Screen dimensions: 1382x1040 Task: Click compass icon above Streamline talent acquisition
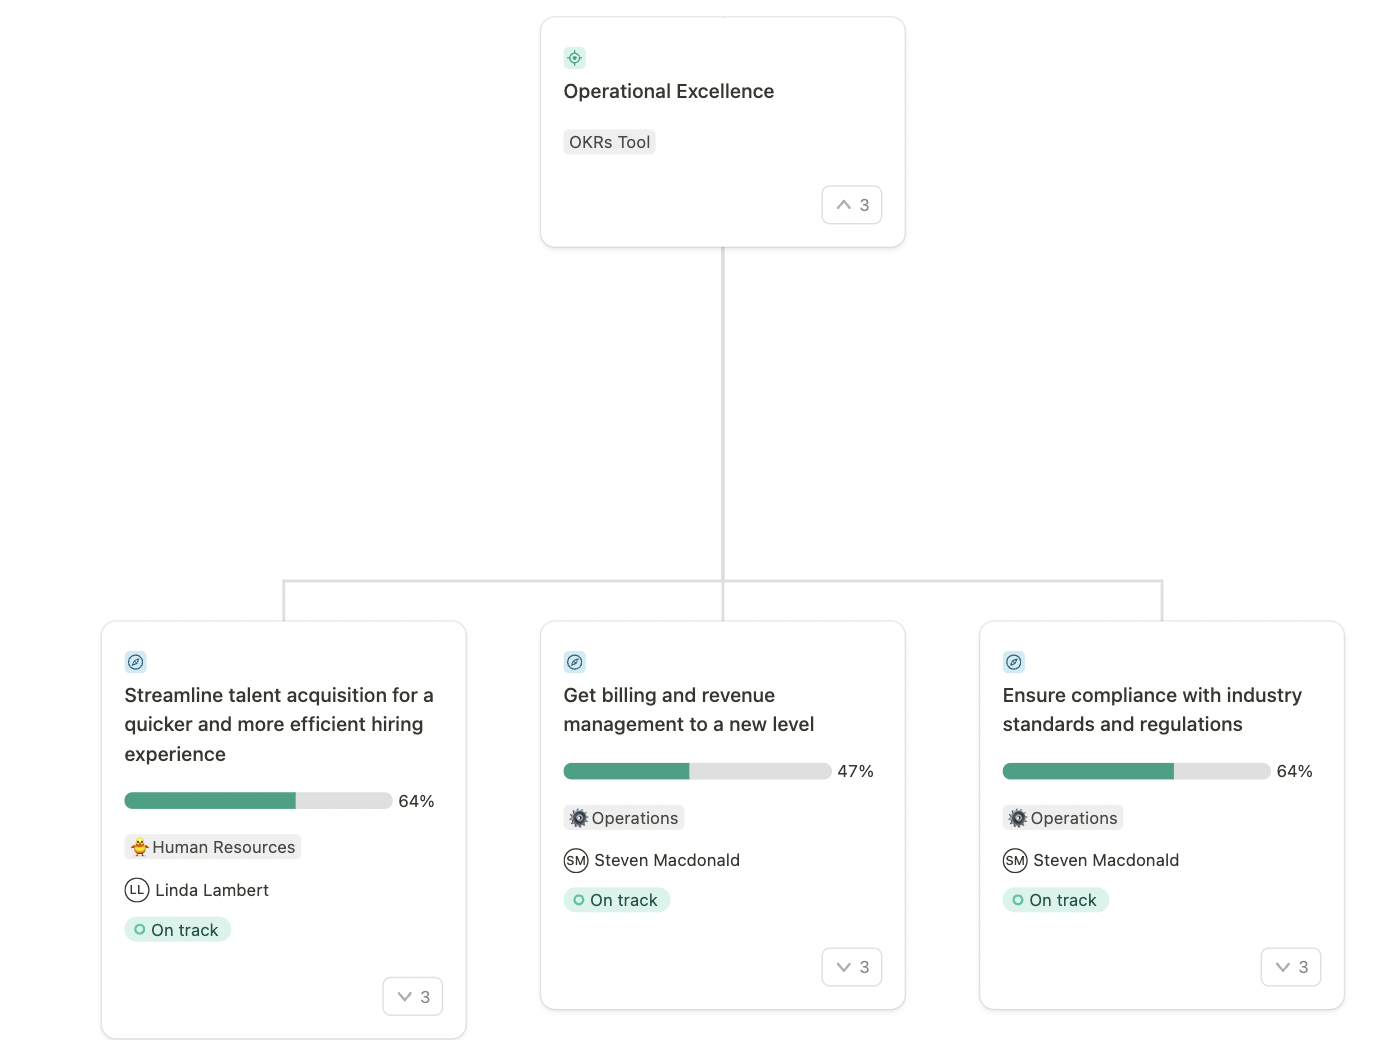[x=135, y=662]
